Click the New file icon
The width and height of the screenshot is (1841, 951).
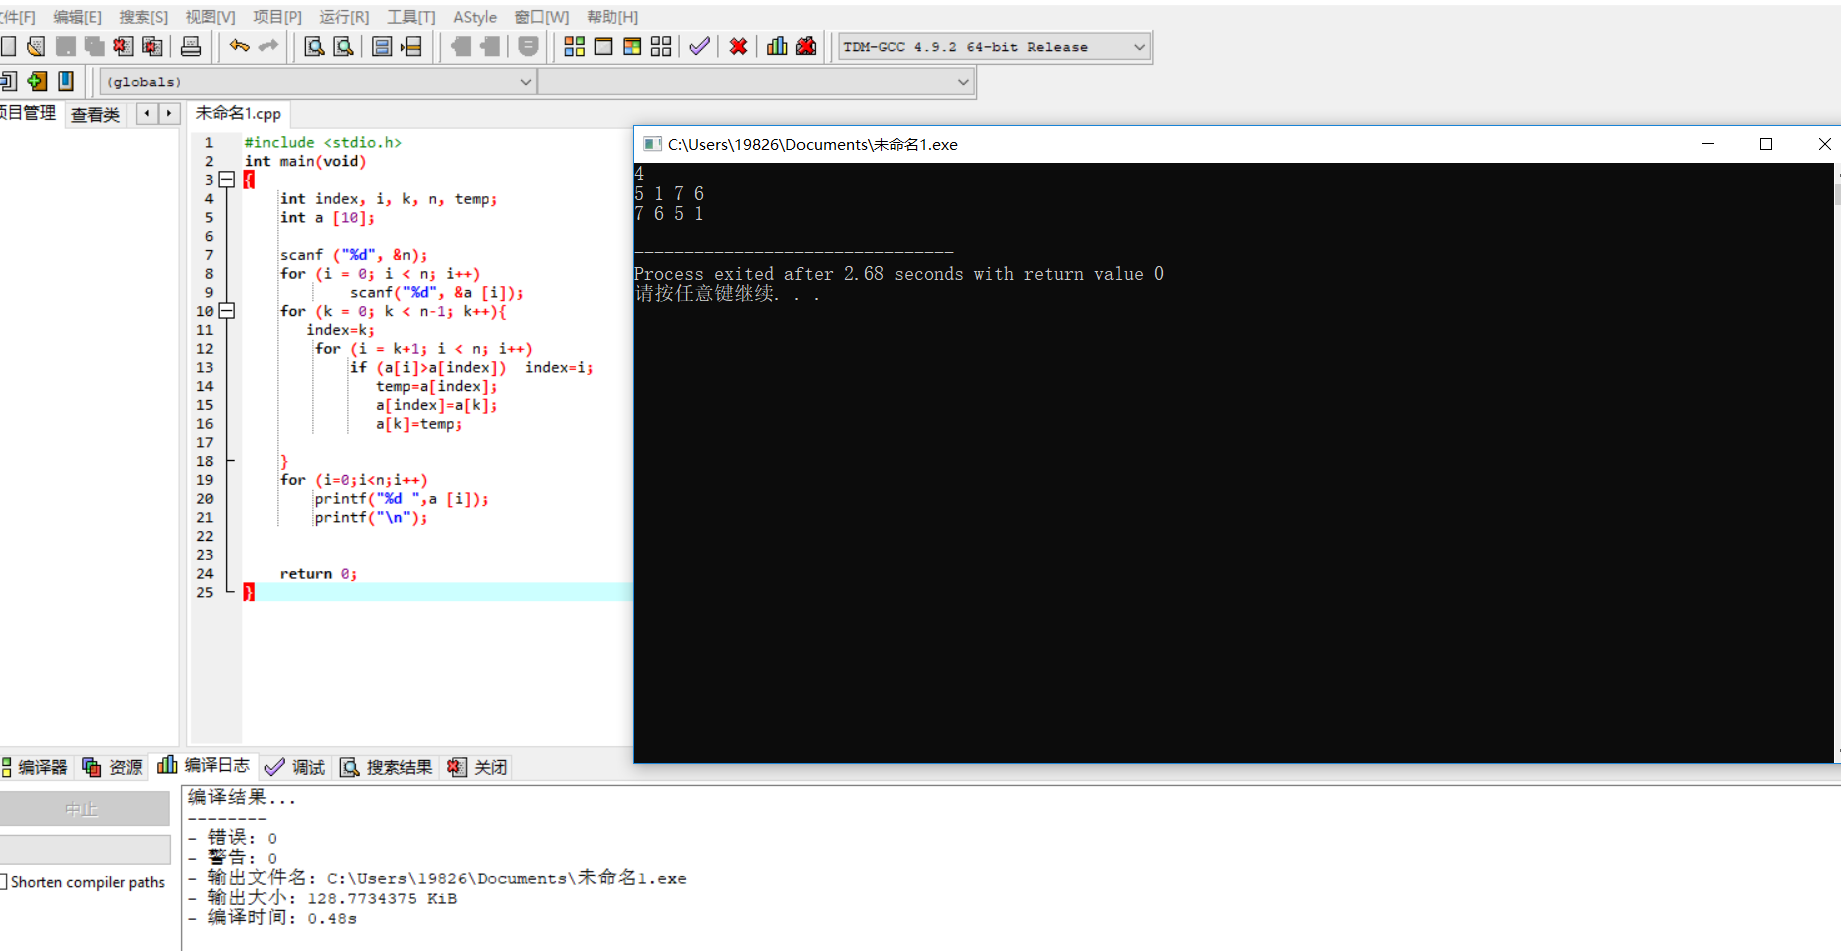point(8,46)
